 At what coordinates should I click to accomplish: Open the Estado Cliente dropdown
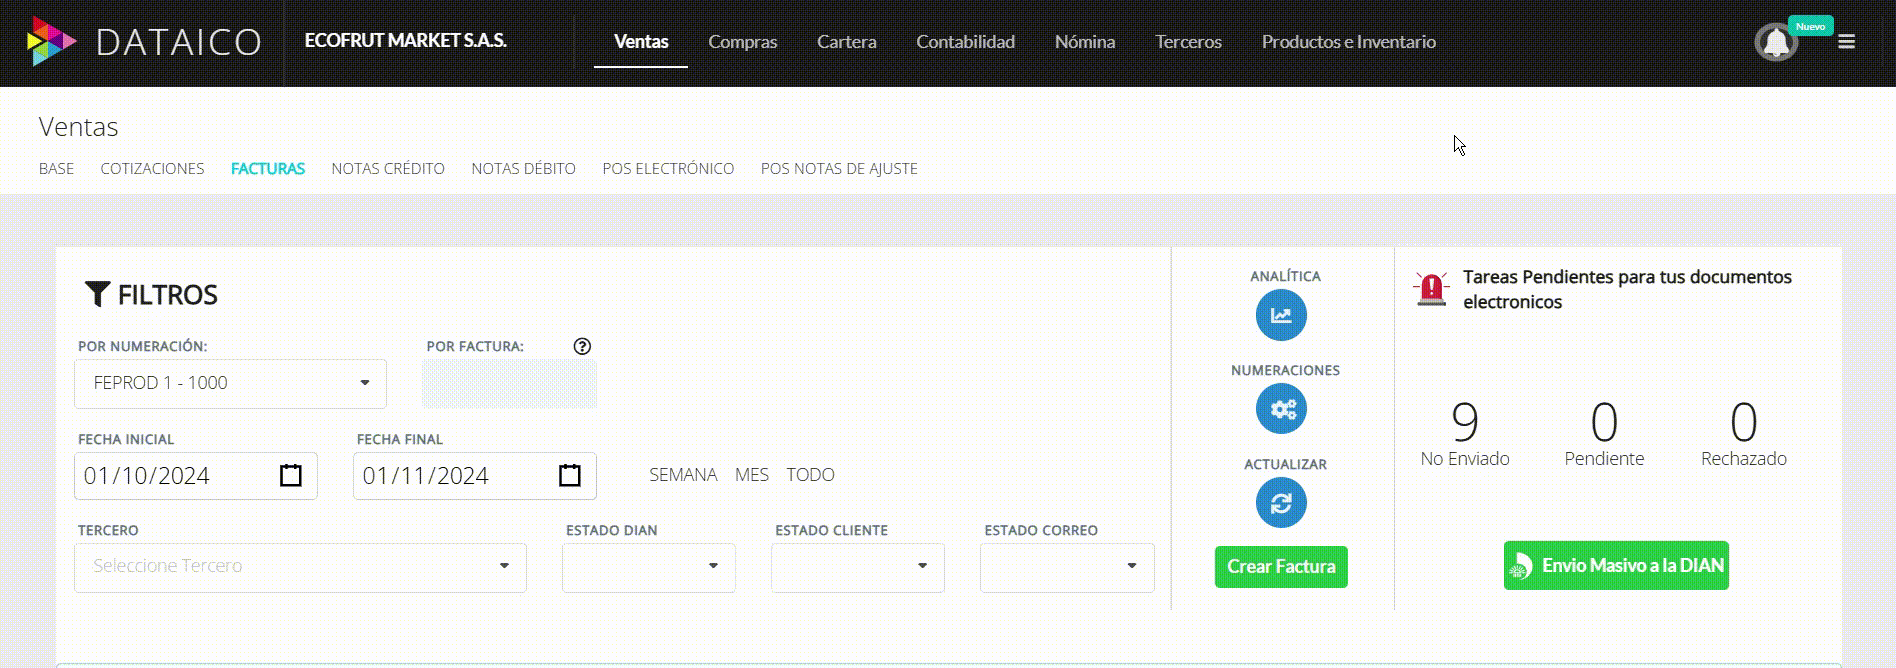[857, 567]
